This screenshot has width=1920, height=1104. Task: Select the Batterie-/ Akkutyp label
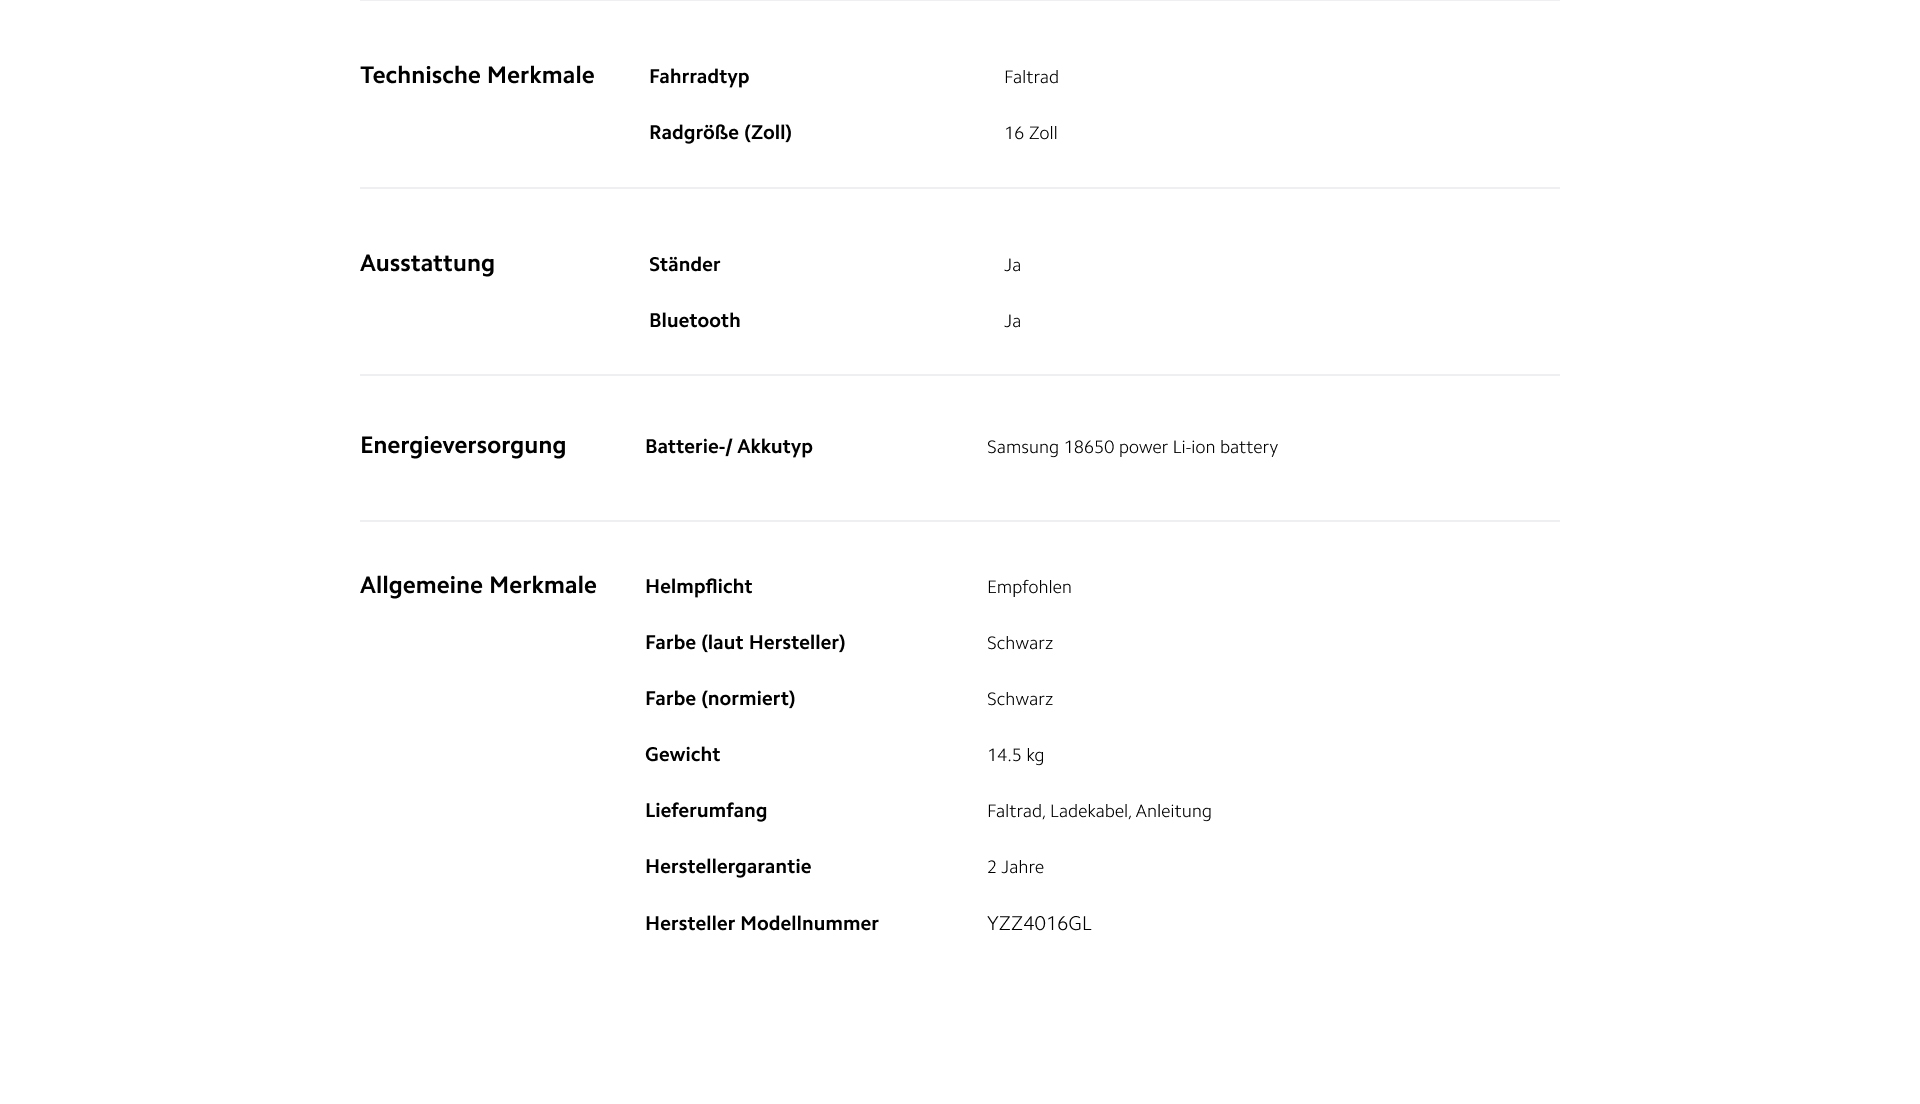tap(728, 447)
